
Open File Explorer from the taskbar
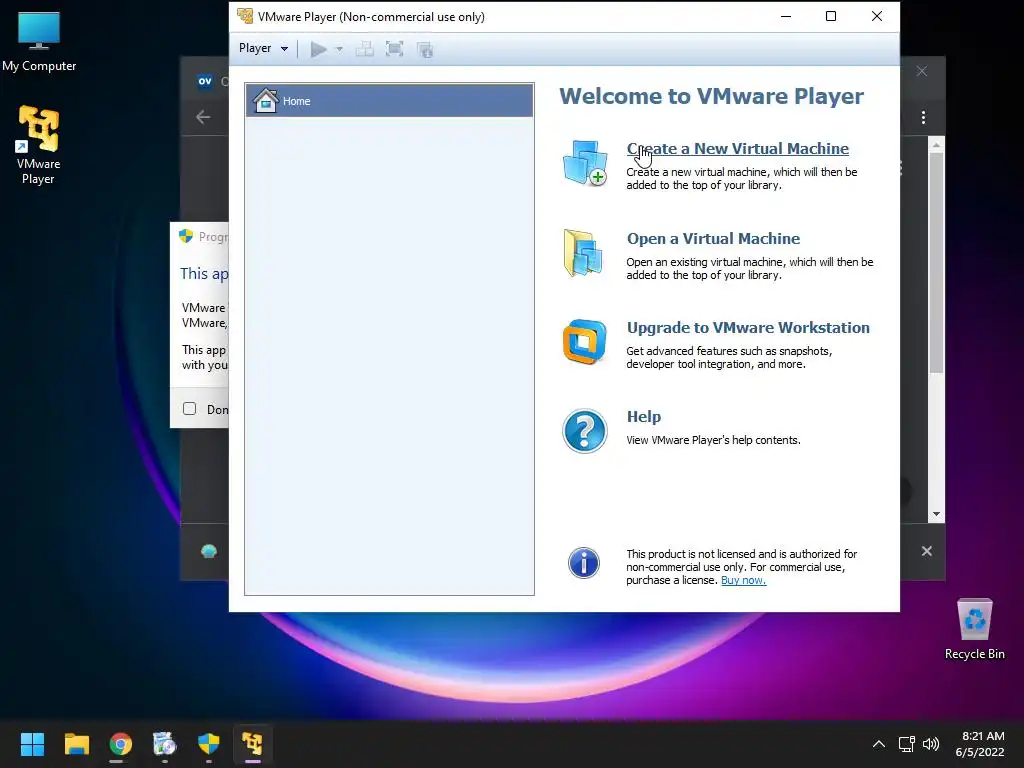(76, 744)
